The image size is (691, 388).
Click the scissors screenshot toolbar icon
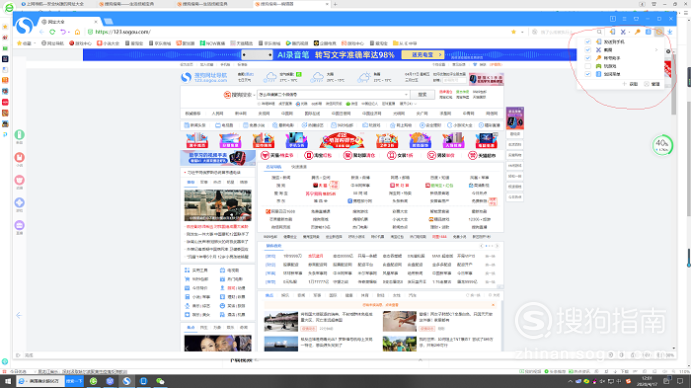(x=623, y=32)
